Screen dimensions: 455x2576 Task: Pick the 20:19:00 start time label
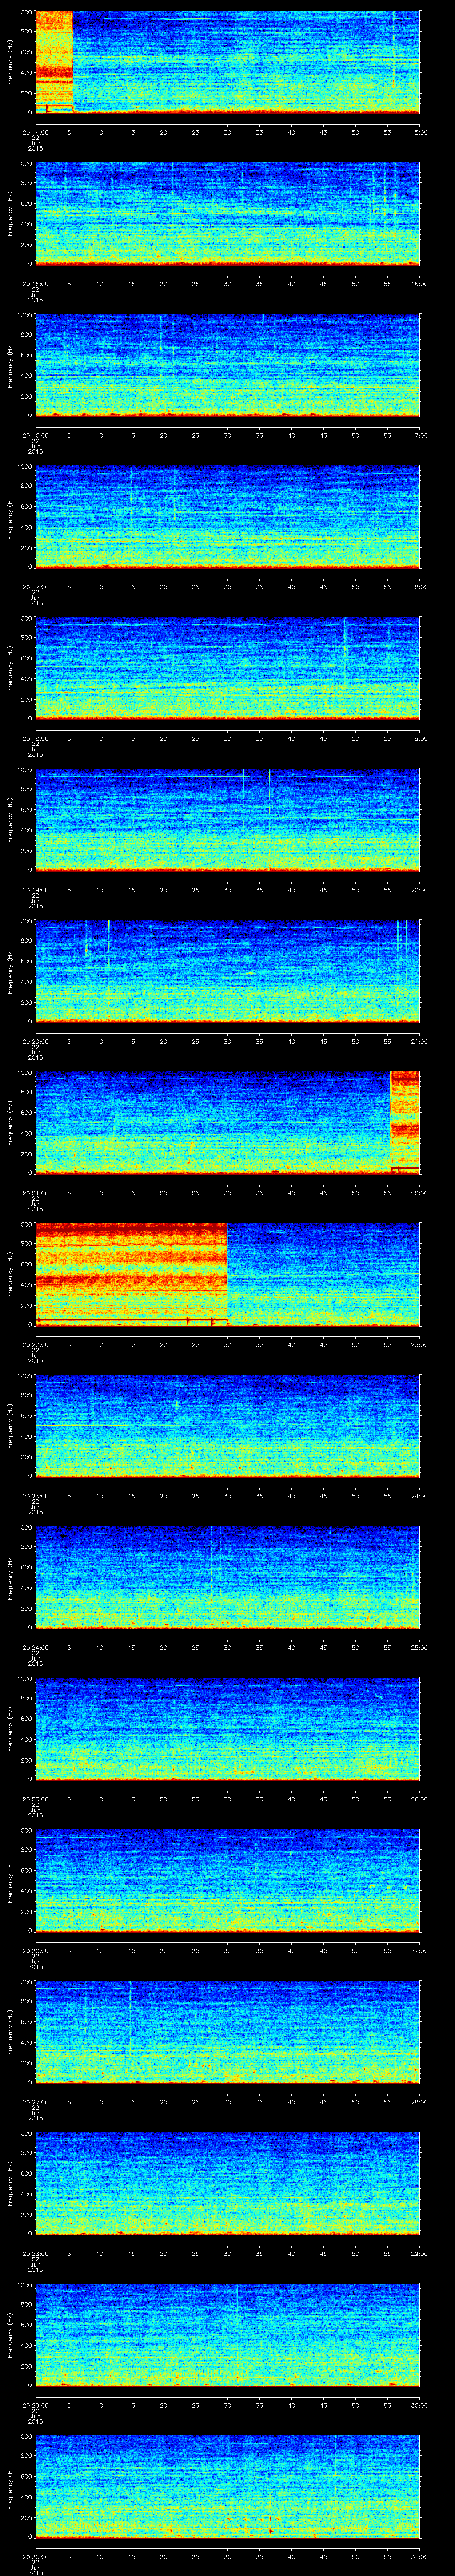pyautogui.click(x=35, y=890)
